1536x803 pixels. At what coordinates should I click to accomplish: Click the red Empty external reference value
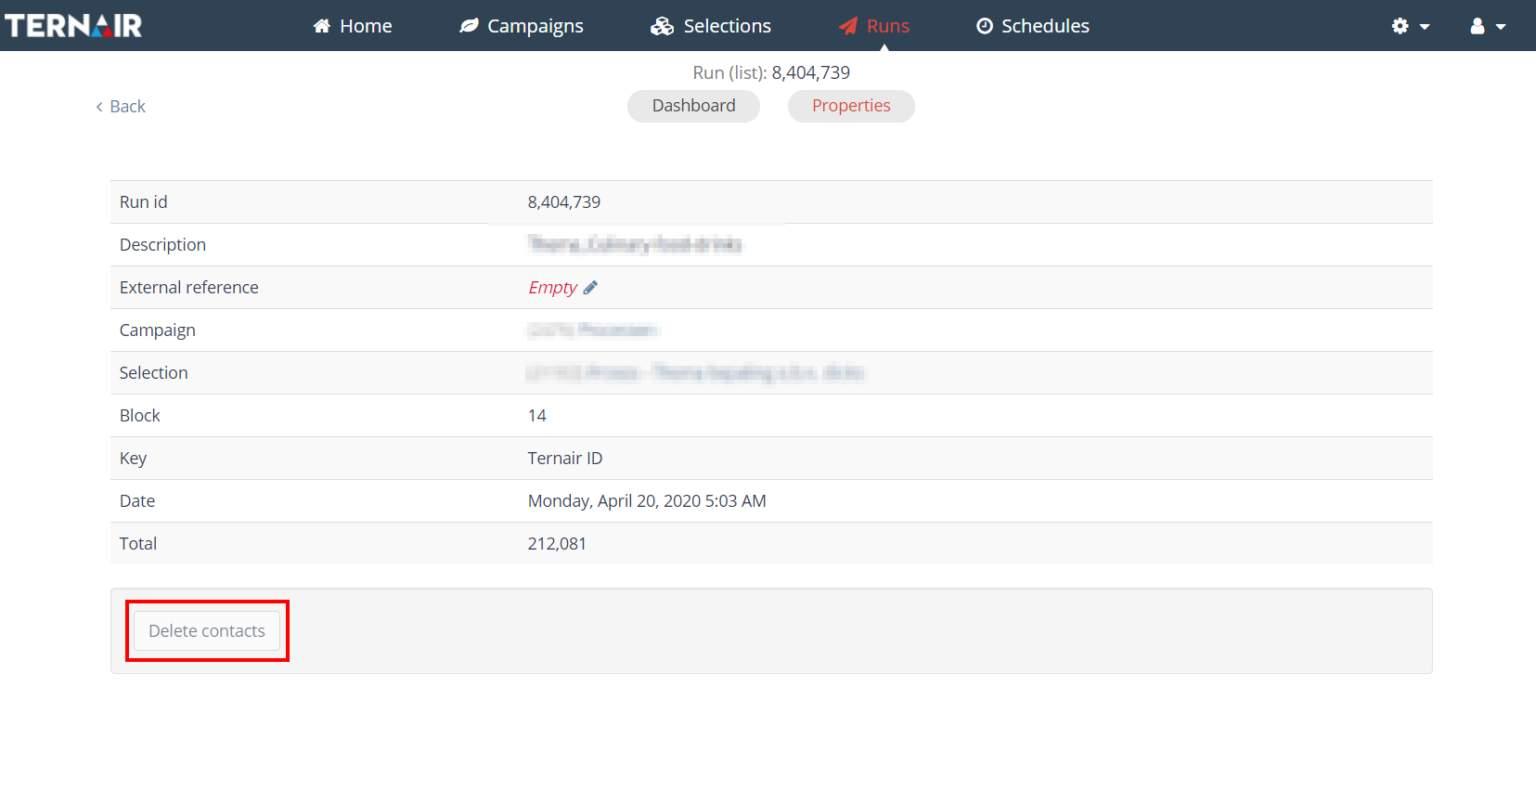pyautogui.click(x=553, y=288)
